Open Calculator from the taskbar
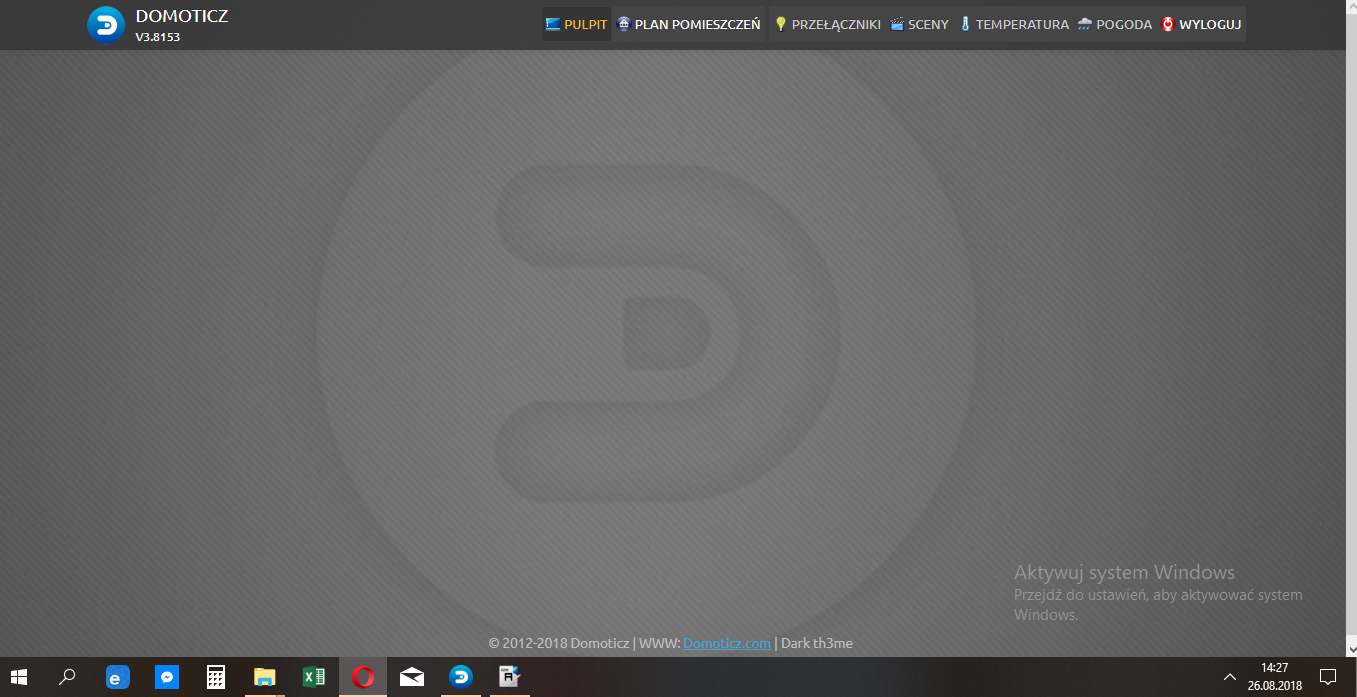 pos(216,677)
